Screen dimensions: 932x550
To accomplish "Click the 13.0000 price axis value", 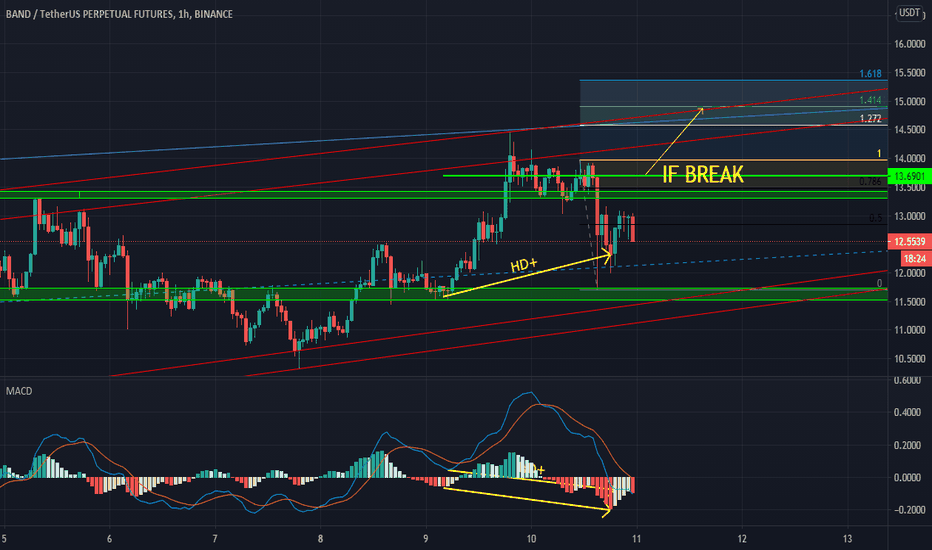I will pyautogui.click(x=909, y=216).
